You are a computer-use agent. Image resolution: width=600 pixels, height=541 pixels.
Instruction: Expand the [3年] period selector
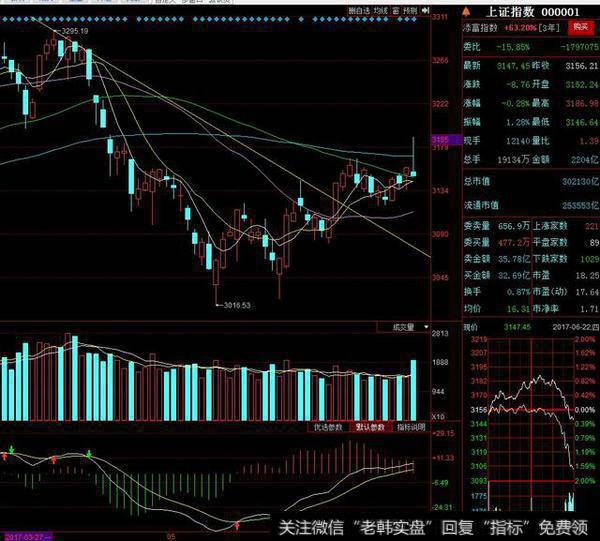coord(547,29)
